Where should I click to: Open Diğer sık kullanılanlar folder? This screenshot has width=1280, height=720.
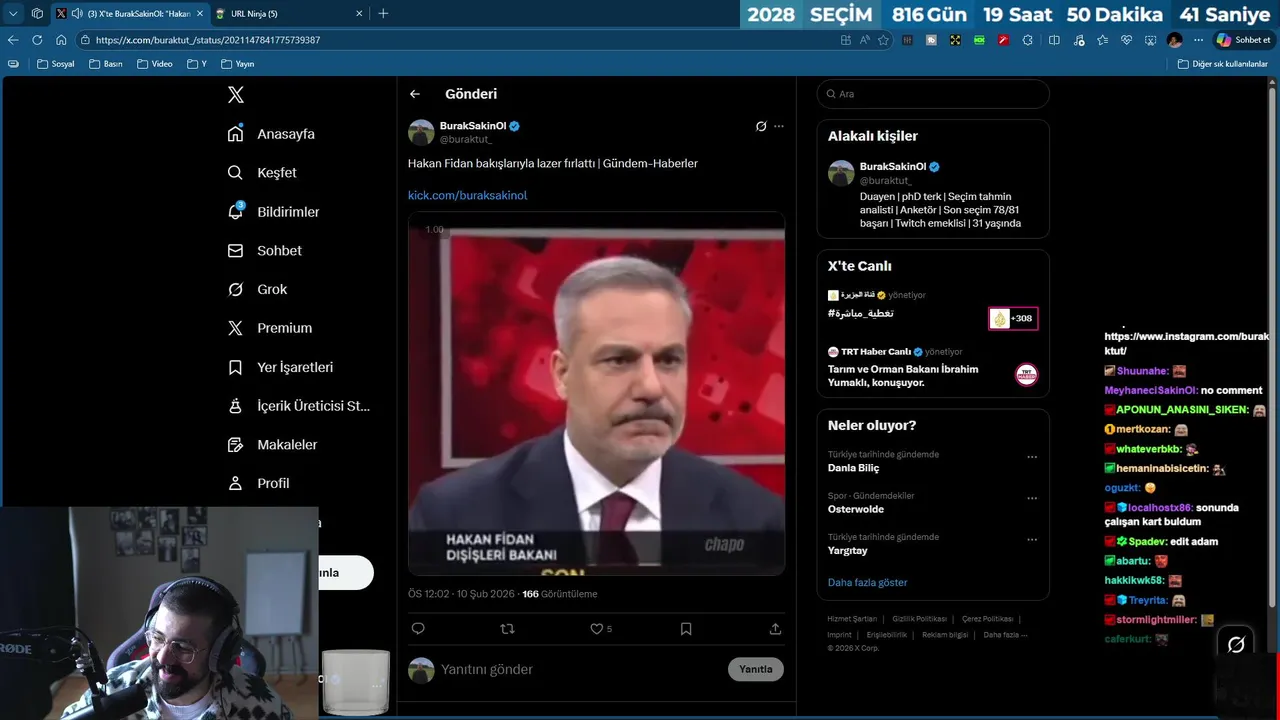[1222, 64]
